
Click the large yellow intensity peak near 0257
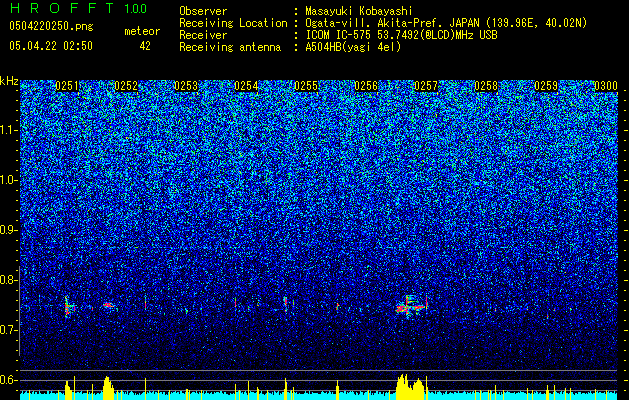click(x=412, y=386)
